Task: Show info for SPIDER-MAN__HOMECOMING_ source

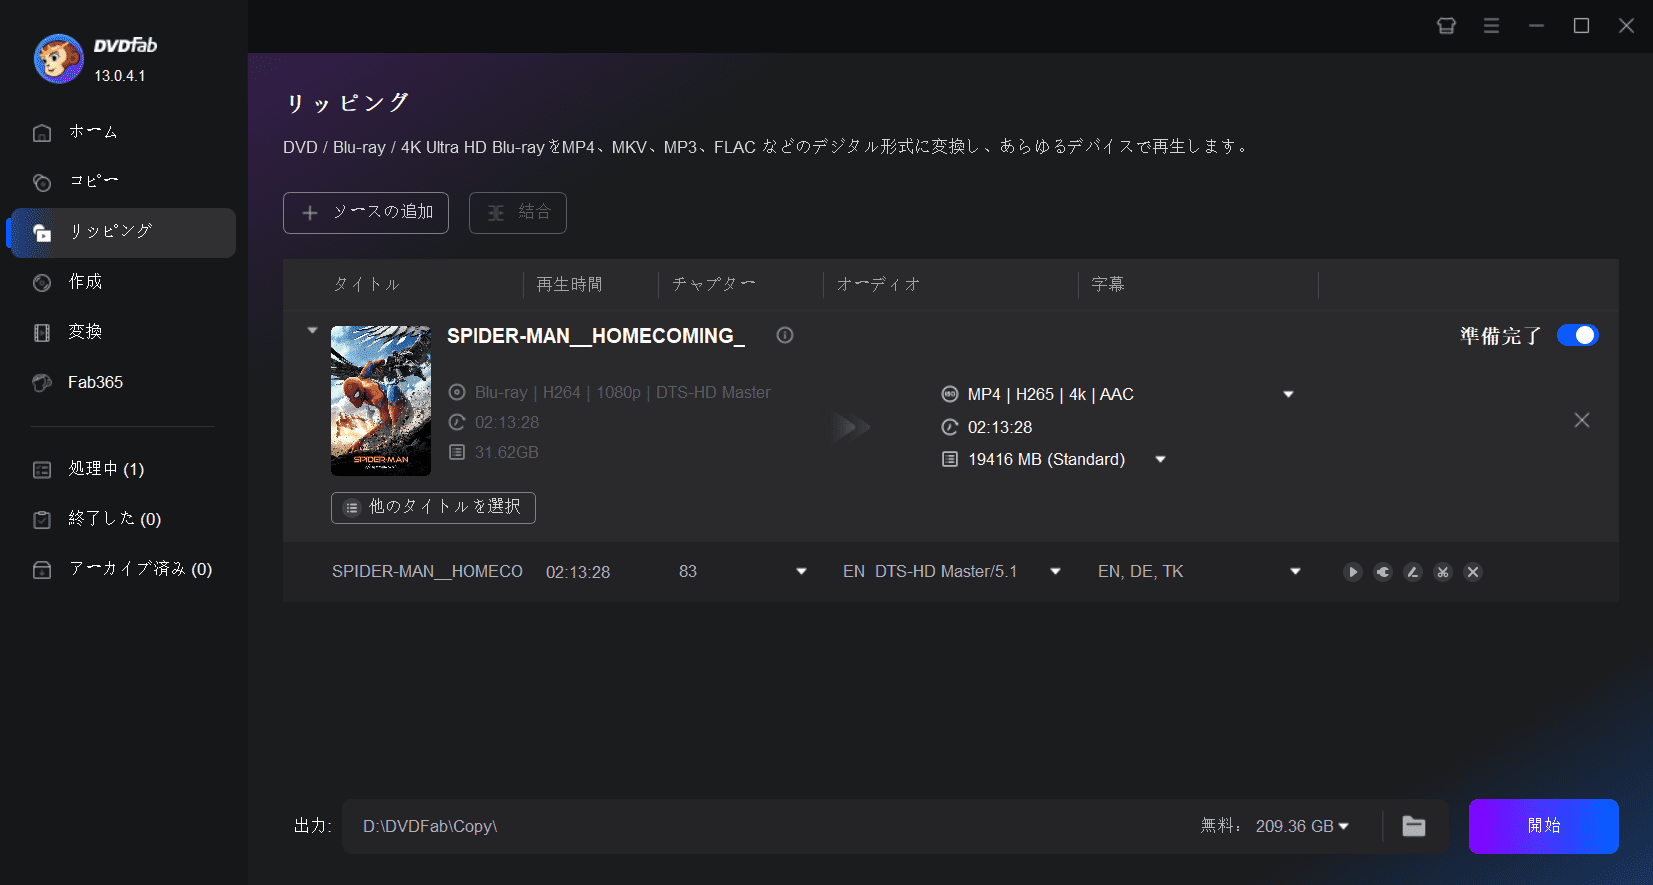Action: 785,335
